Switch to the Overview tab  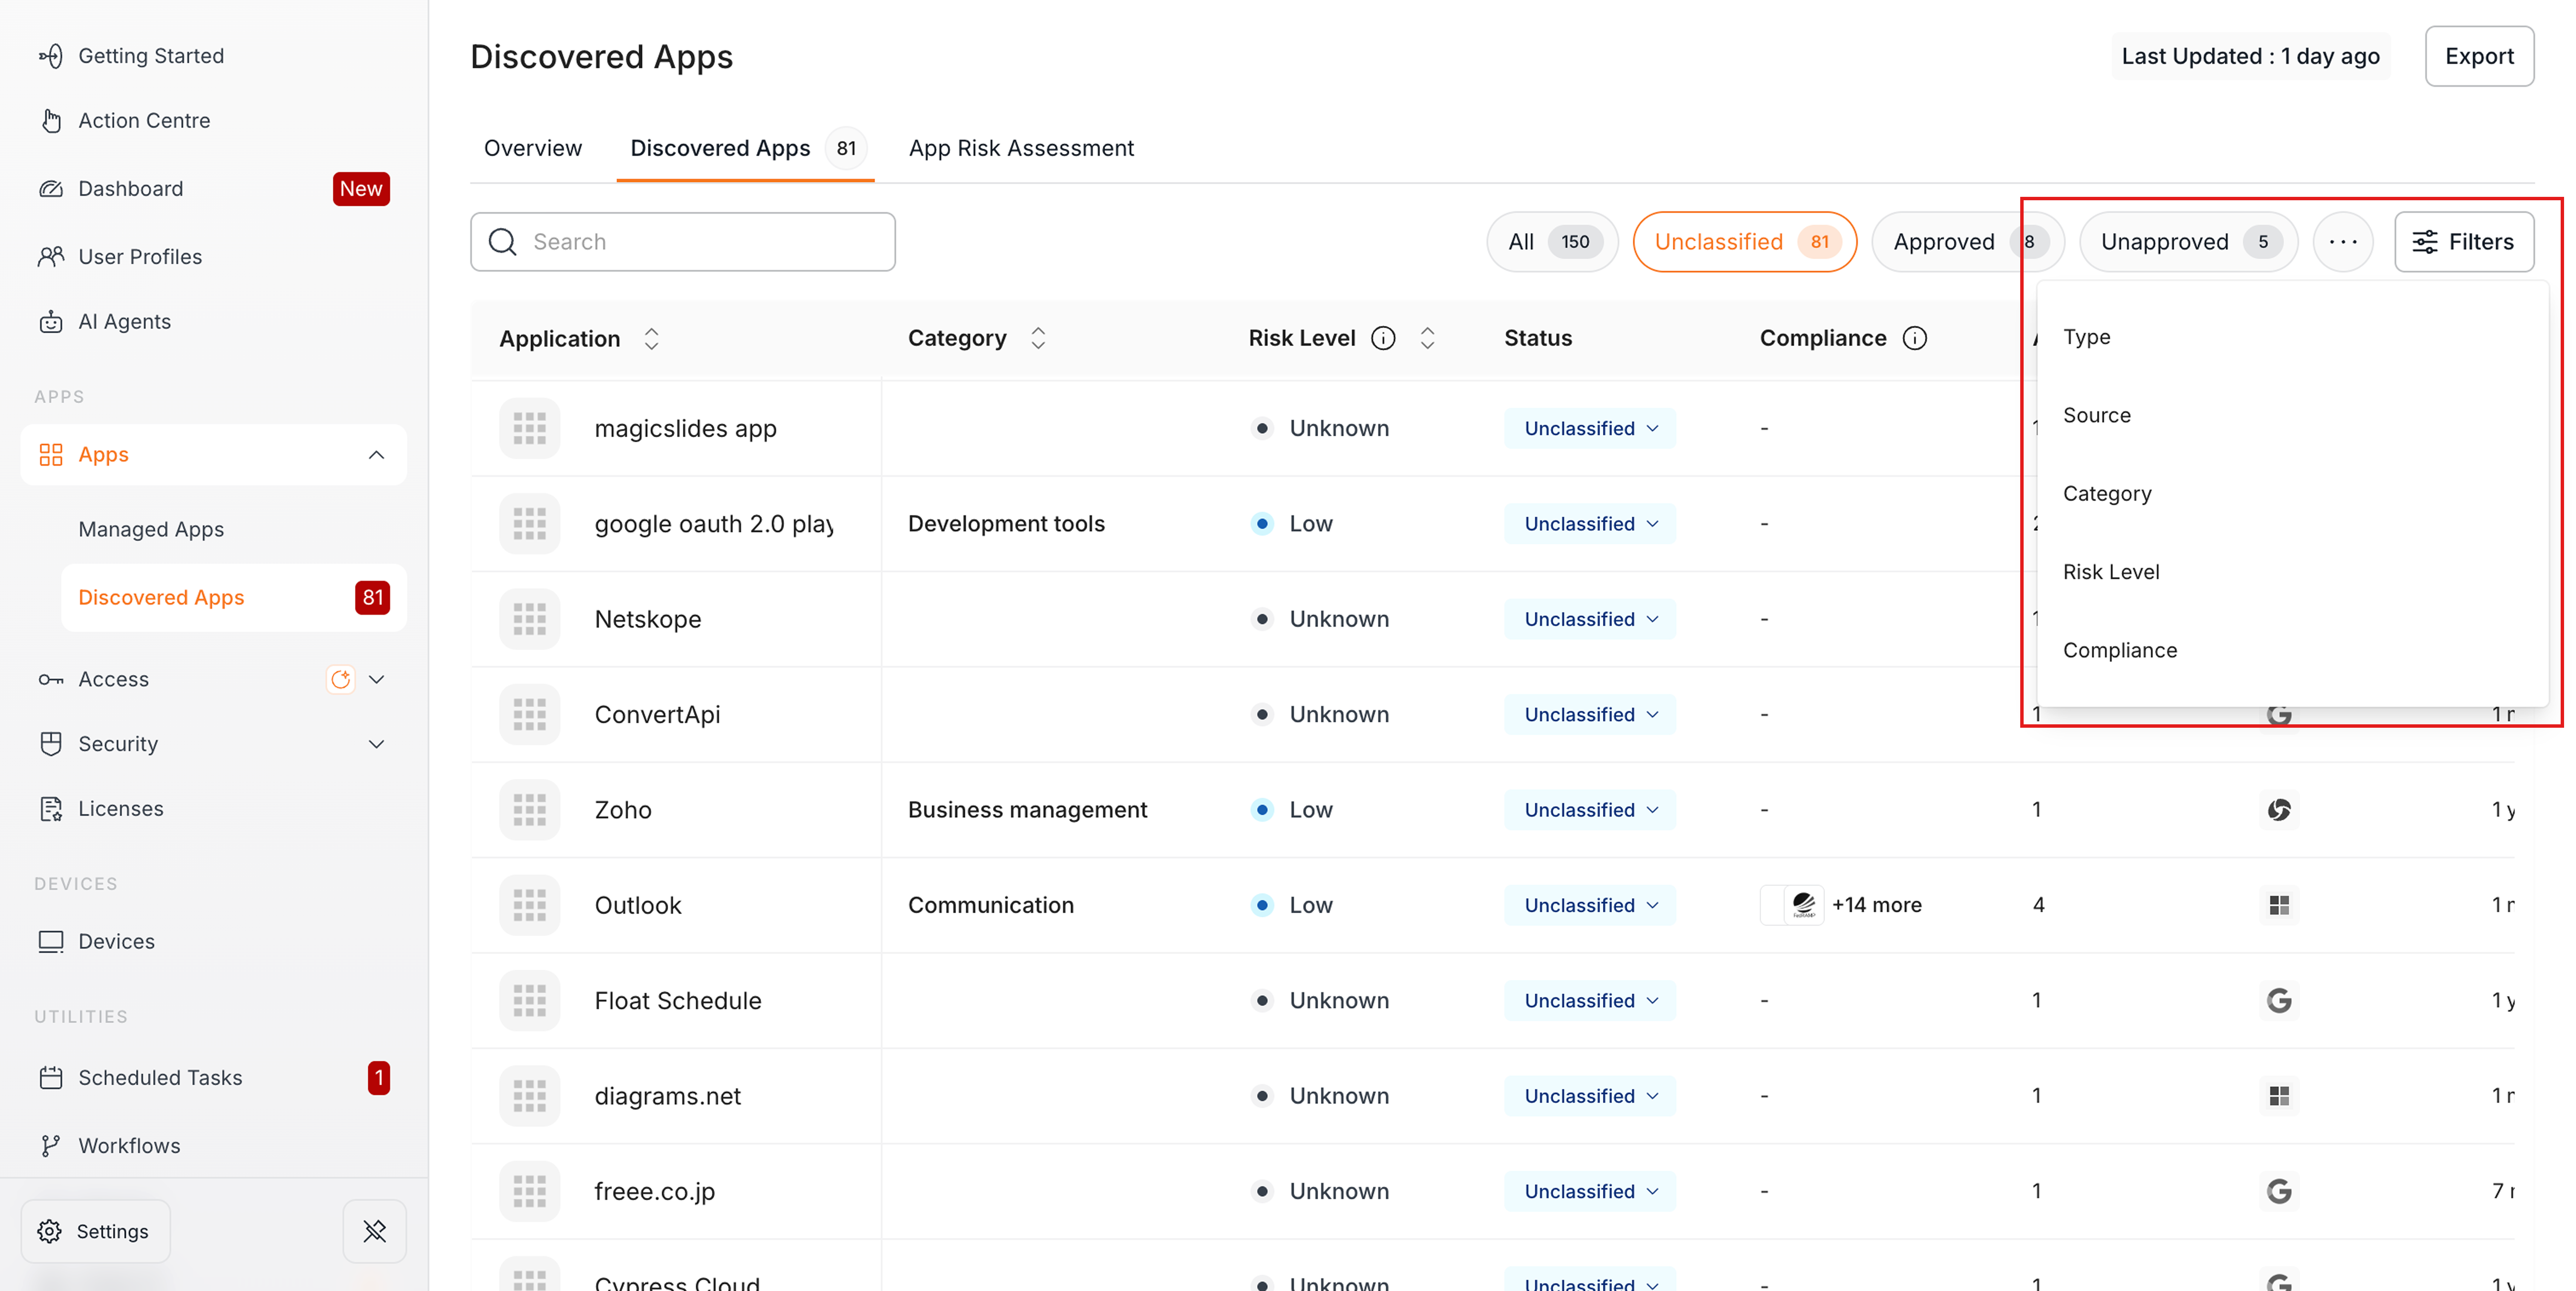[x=533, y=149]
